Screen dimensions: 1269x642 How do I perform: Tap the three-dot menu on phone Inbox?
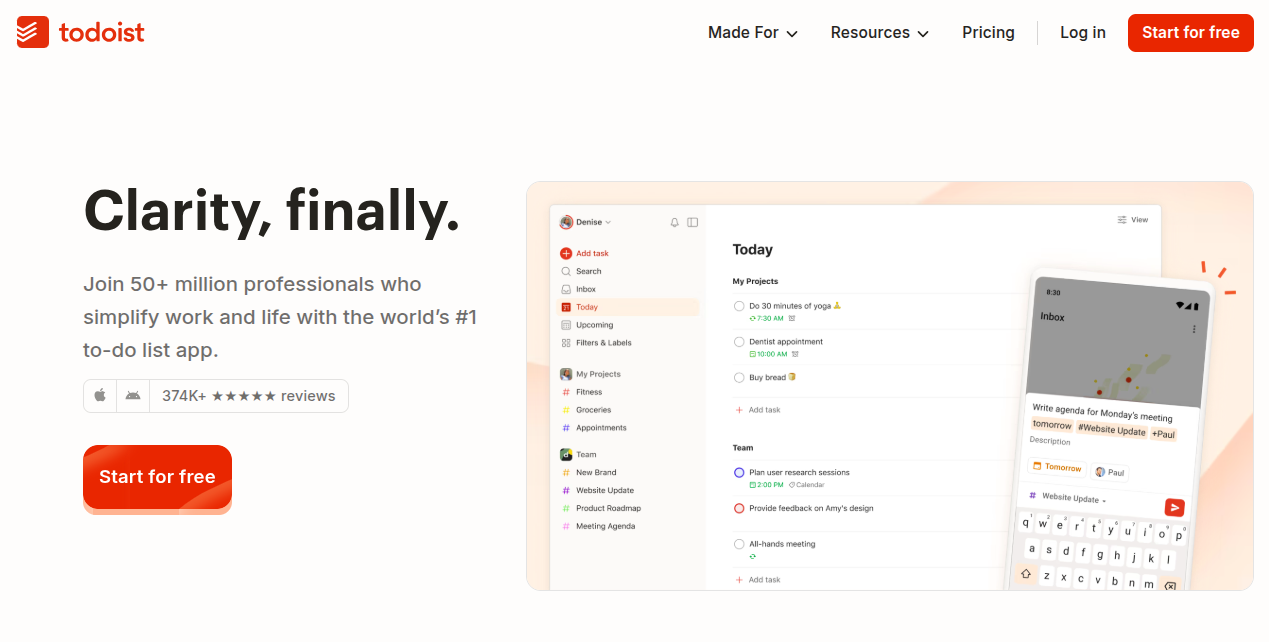pos(1193,329)
